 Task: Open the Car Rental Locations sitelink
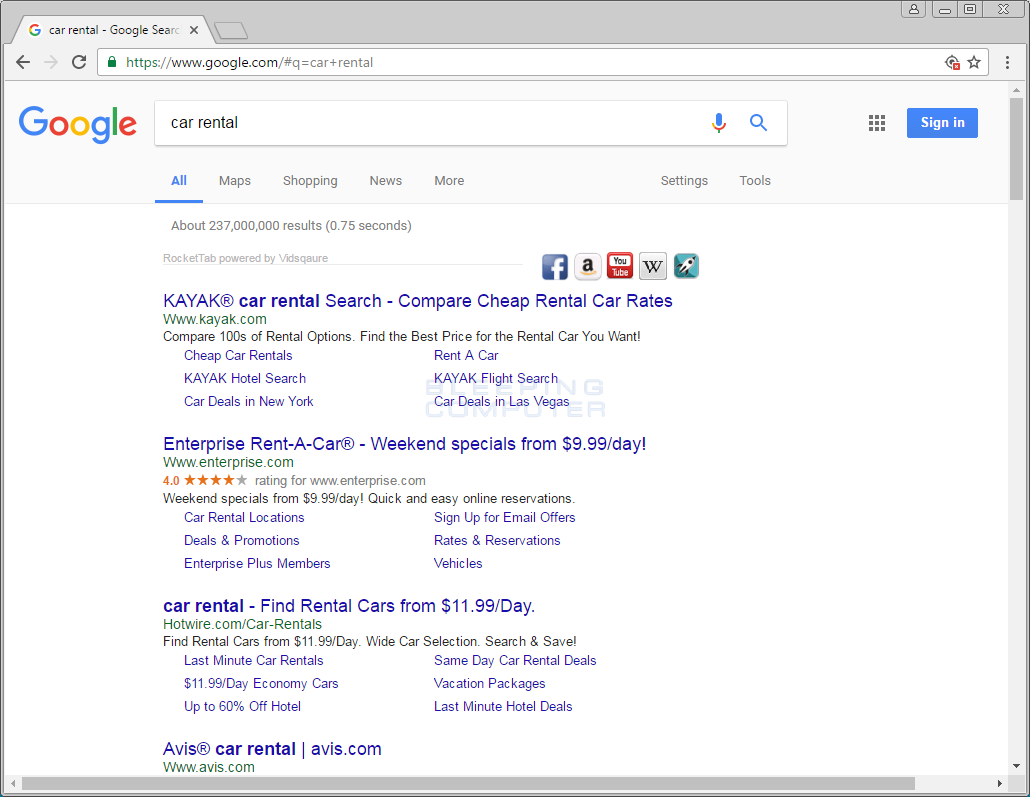244,518
